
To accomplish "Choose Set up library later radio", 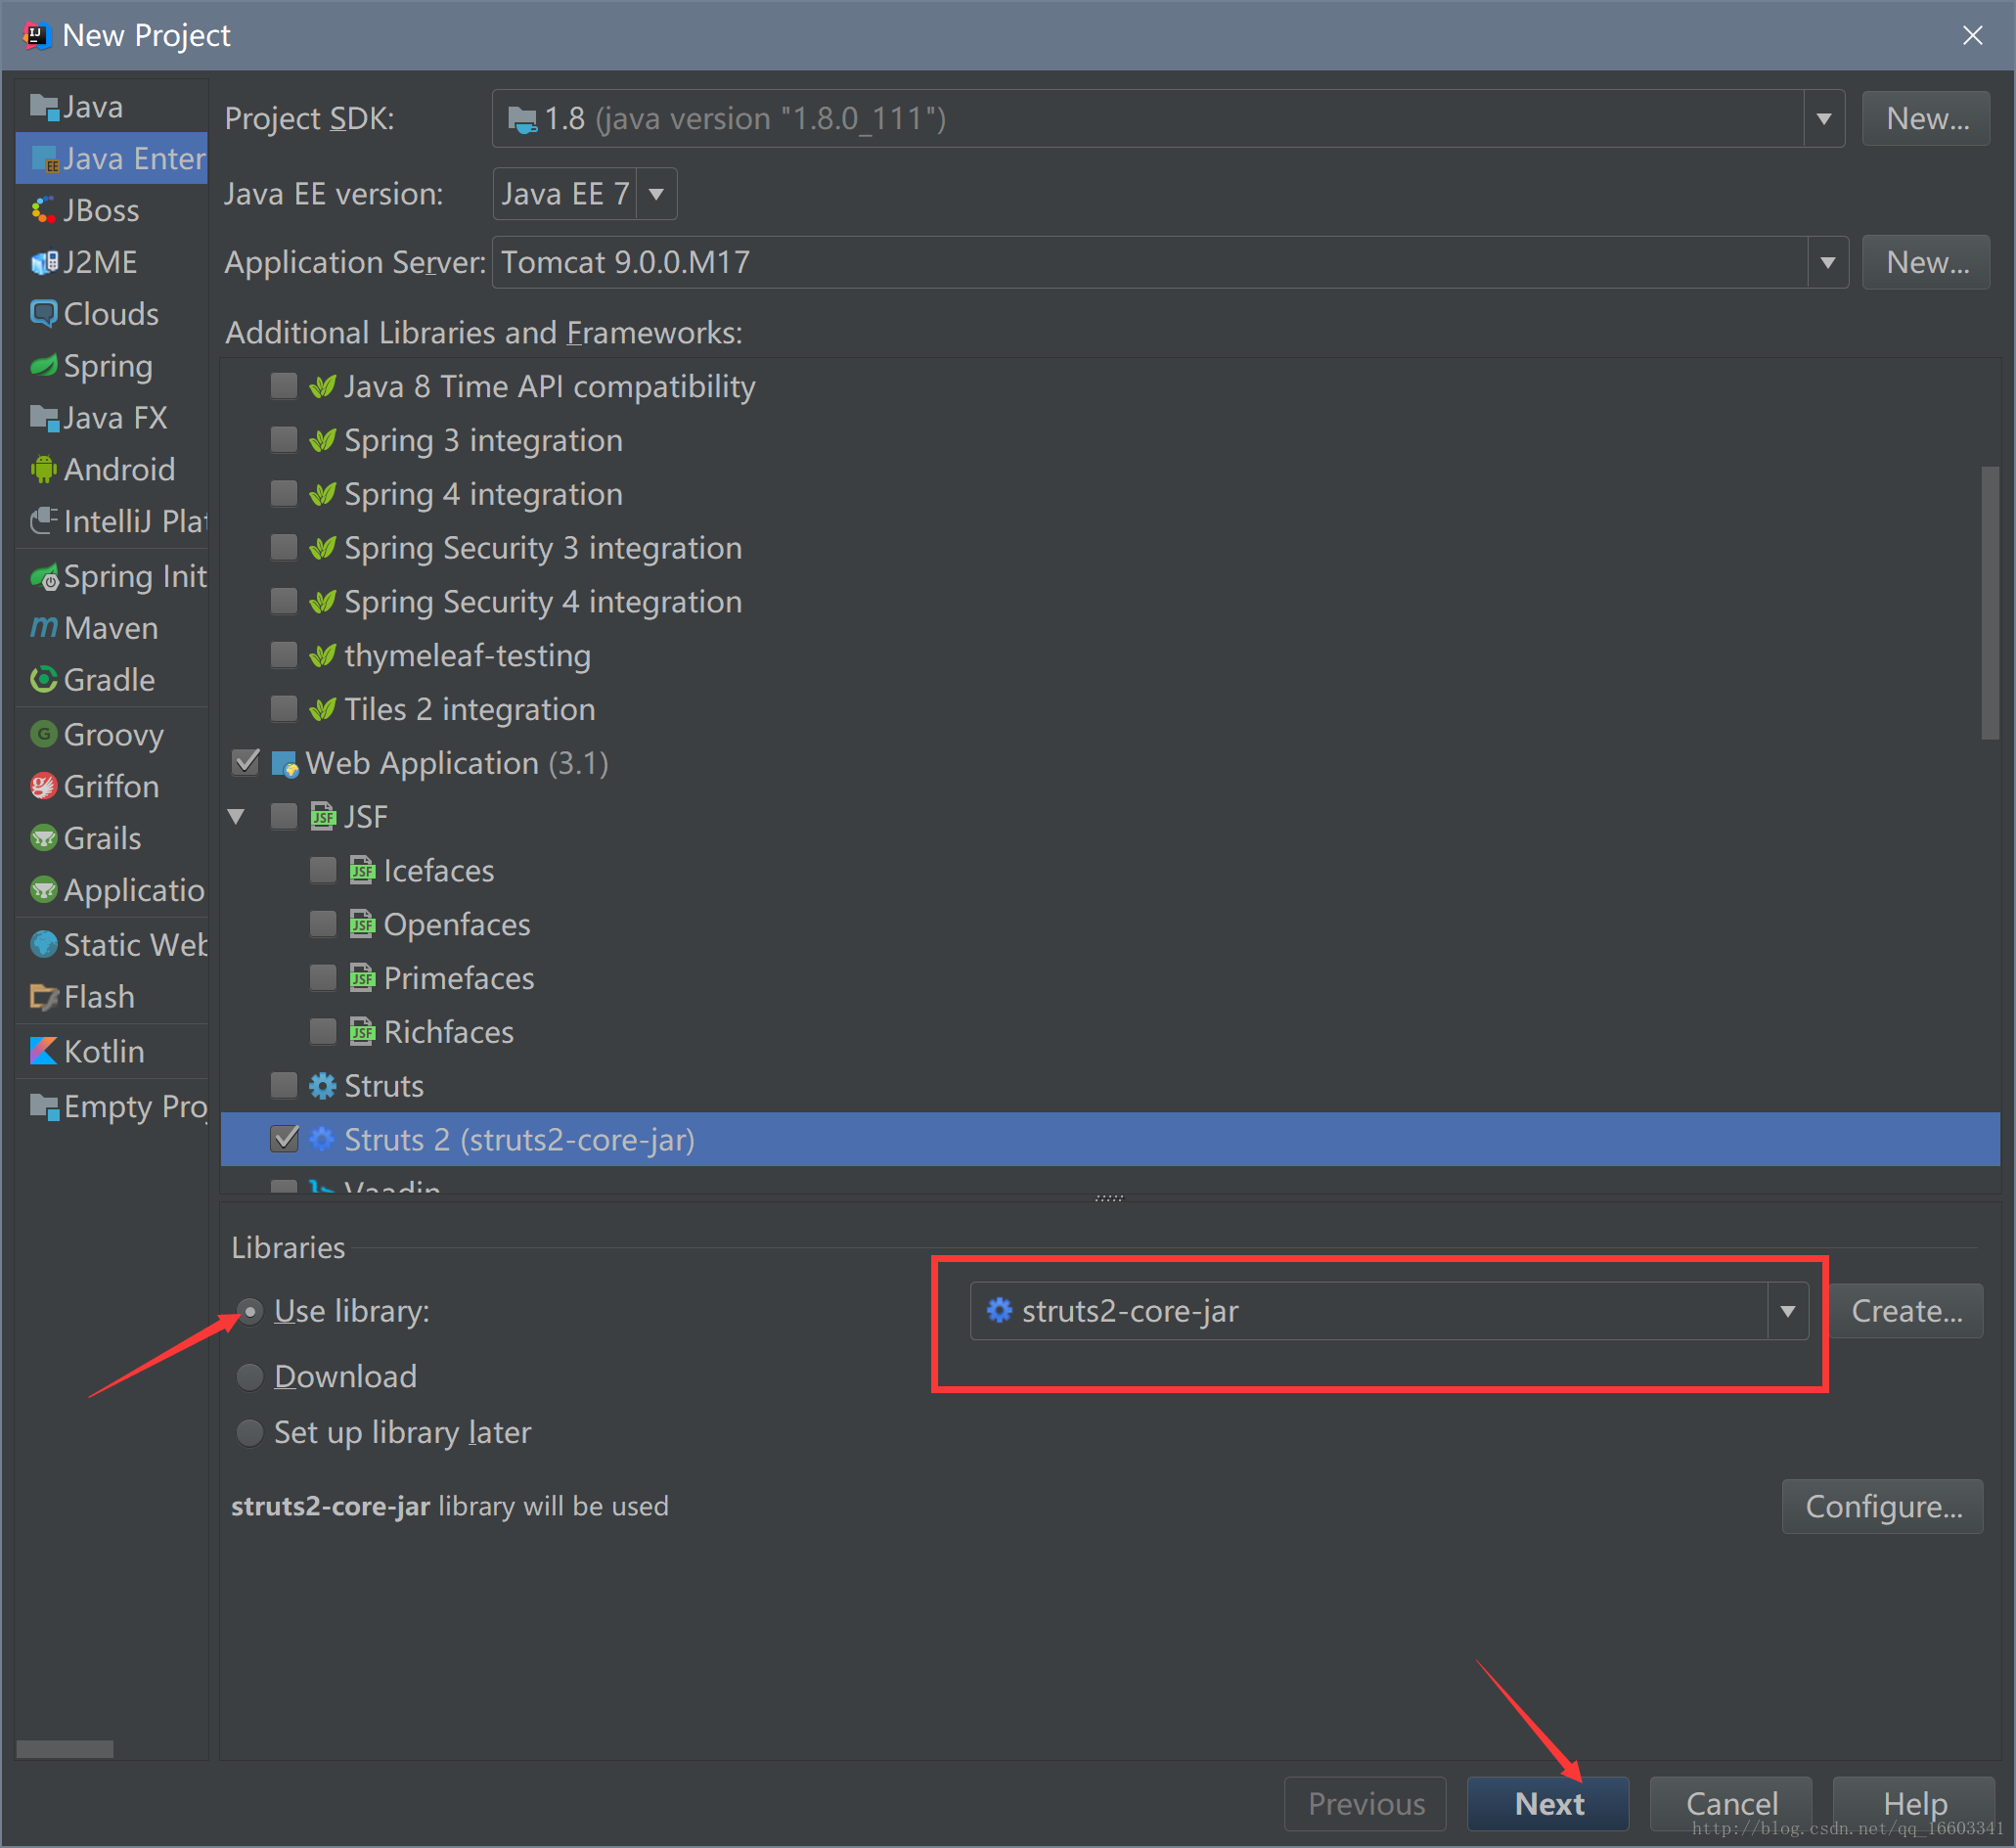I will 250,1433.
